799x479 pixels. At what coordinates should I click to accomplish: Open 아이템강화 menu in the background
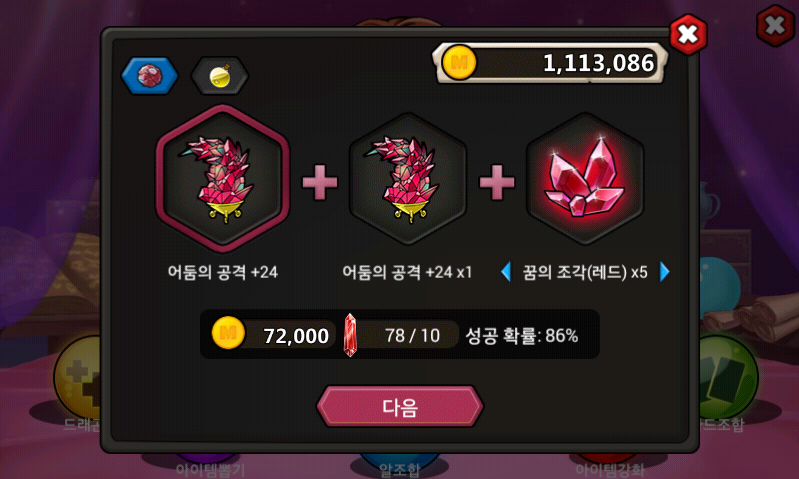click(x=610, y=469)
